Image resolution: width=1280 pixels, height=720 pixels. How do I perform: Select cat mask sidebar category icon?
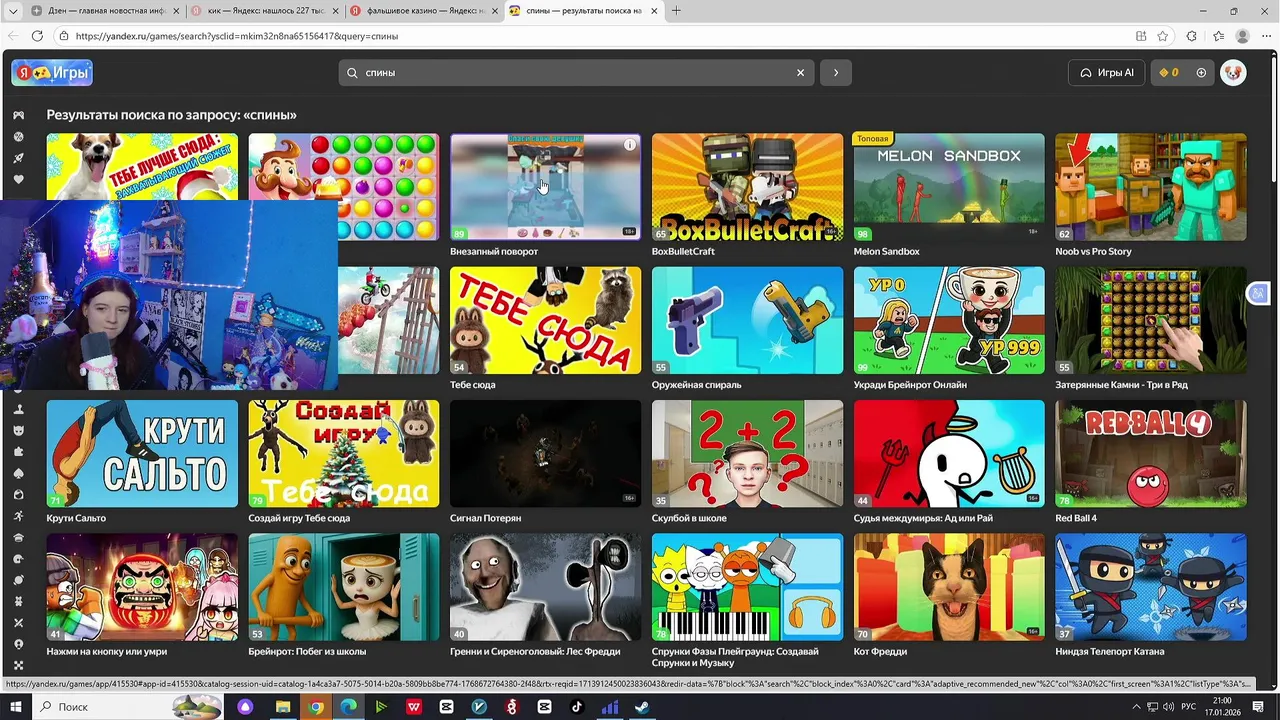(18, 430)
